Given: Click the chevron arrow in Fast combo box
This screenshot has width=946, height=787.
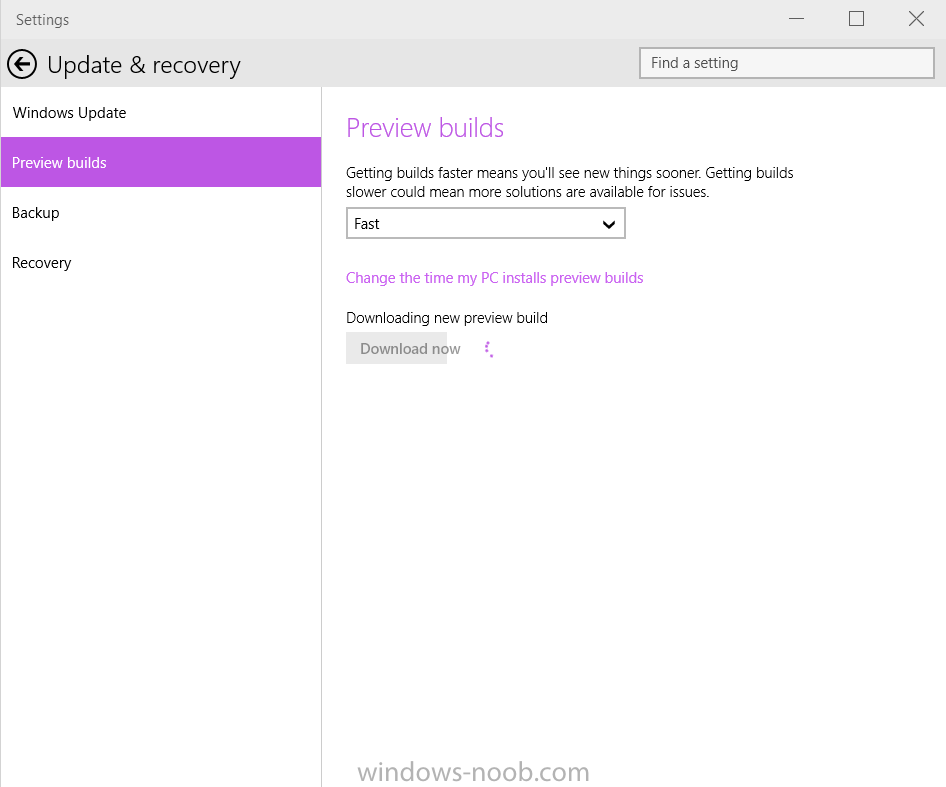Looking at the screenshot, I should coord(609,225).
